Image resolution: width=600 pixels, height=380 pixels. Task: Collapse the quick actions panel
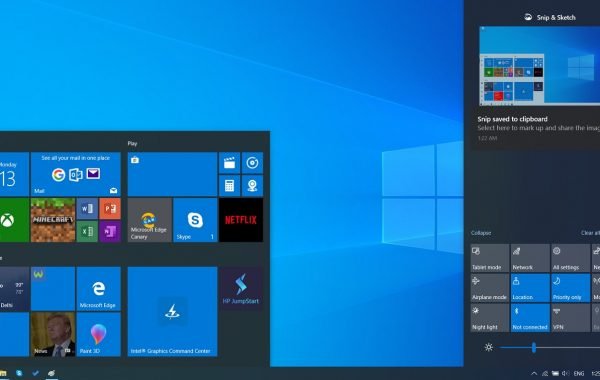tap(481, 233)
